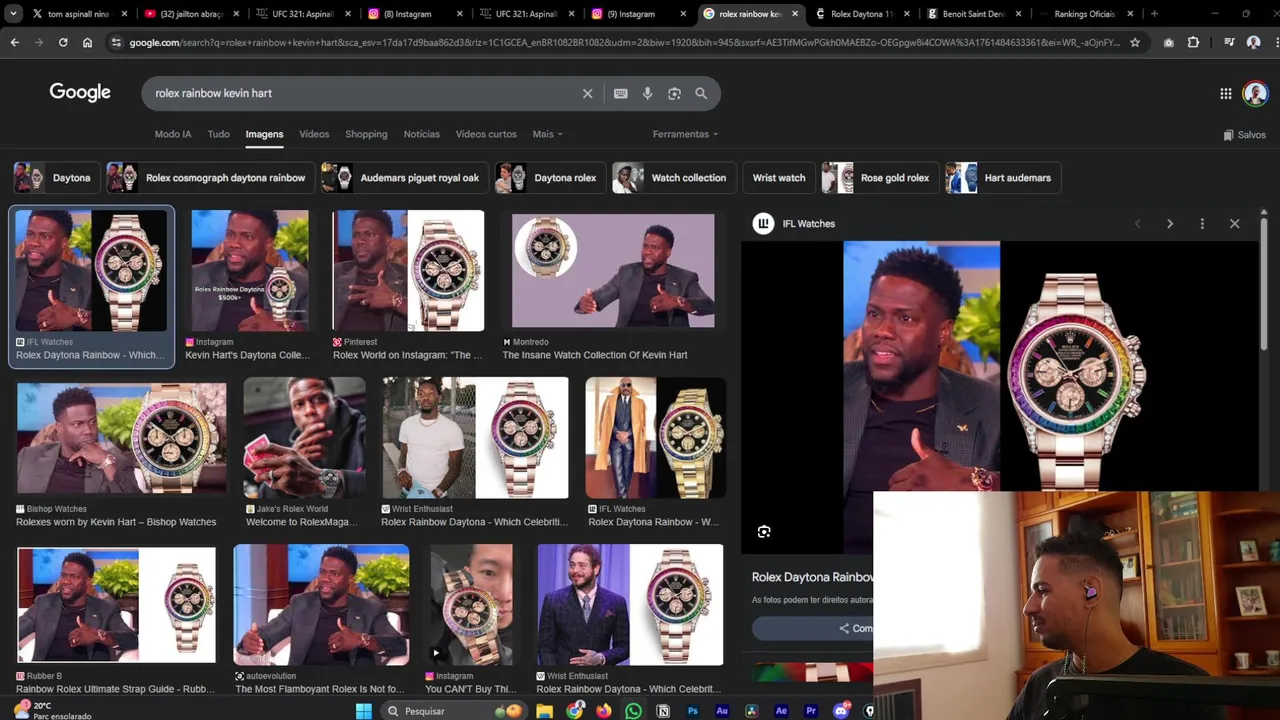The height and width of the screenshot is (720, 1280).
Task: Filter by Audemars piguet royal oak chip
Action: click(x=404, y=178)
